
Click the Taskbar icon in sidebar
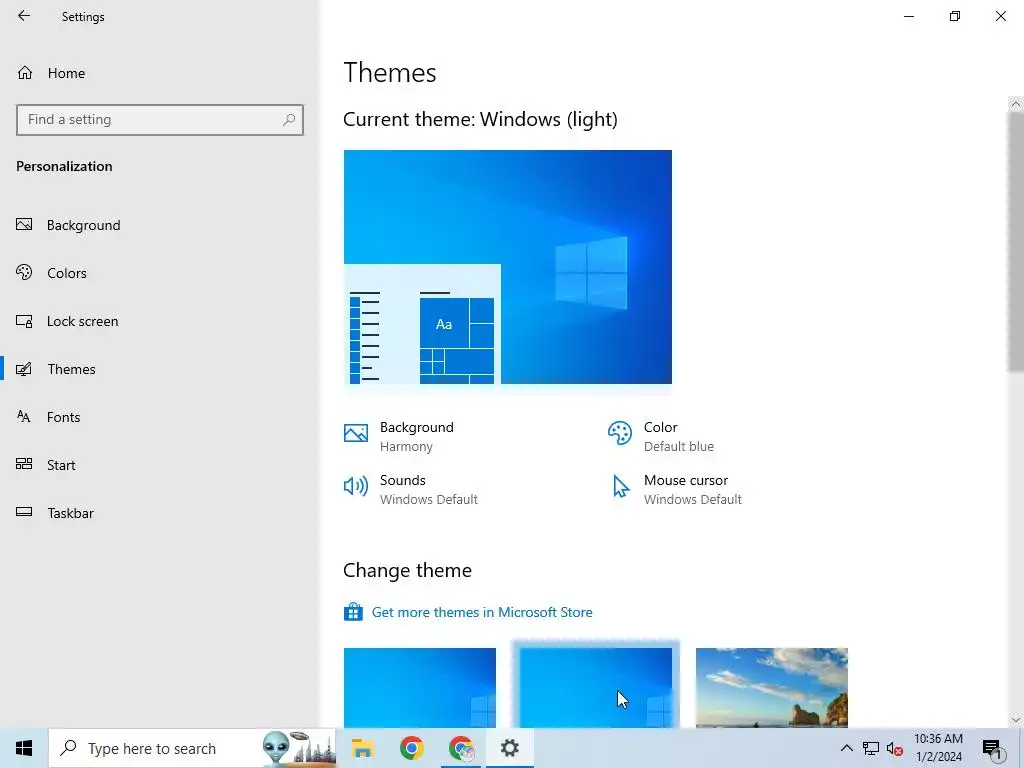click(24, 512)
